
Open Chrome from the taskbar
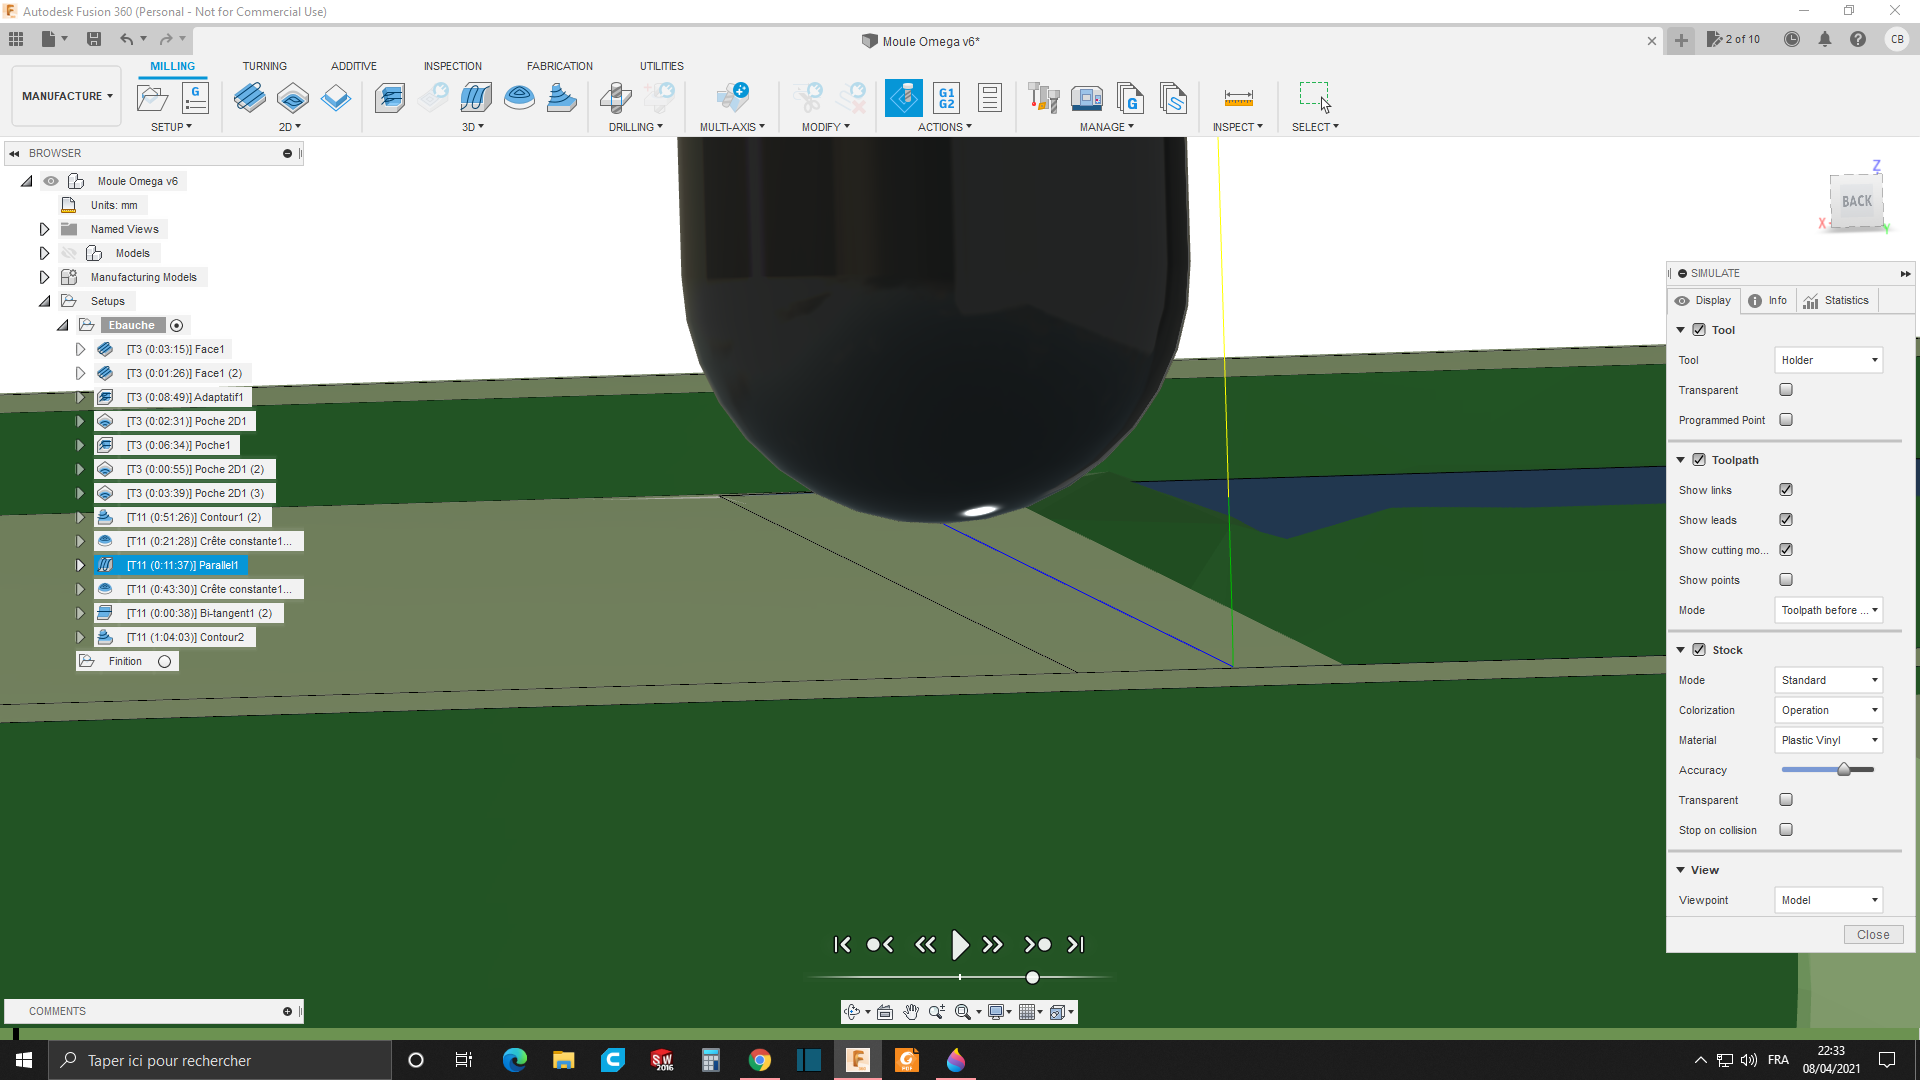point(760,1060)
